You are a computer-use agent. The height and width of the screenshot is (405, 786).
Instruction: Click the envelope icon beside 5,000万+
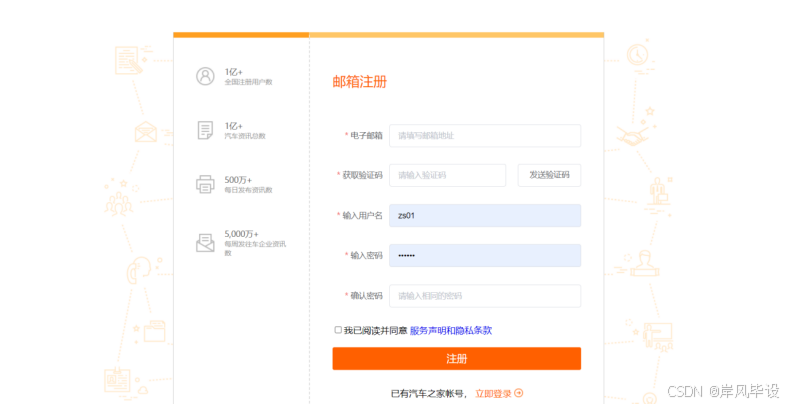pyautogui.click(x=205, y=243)
